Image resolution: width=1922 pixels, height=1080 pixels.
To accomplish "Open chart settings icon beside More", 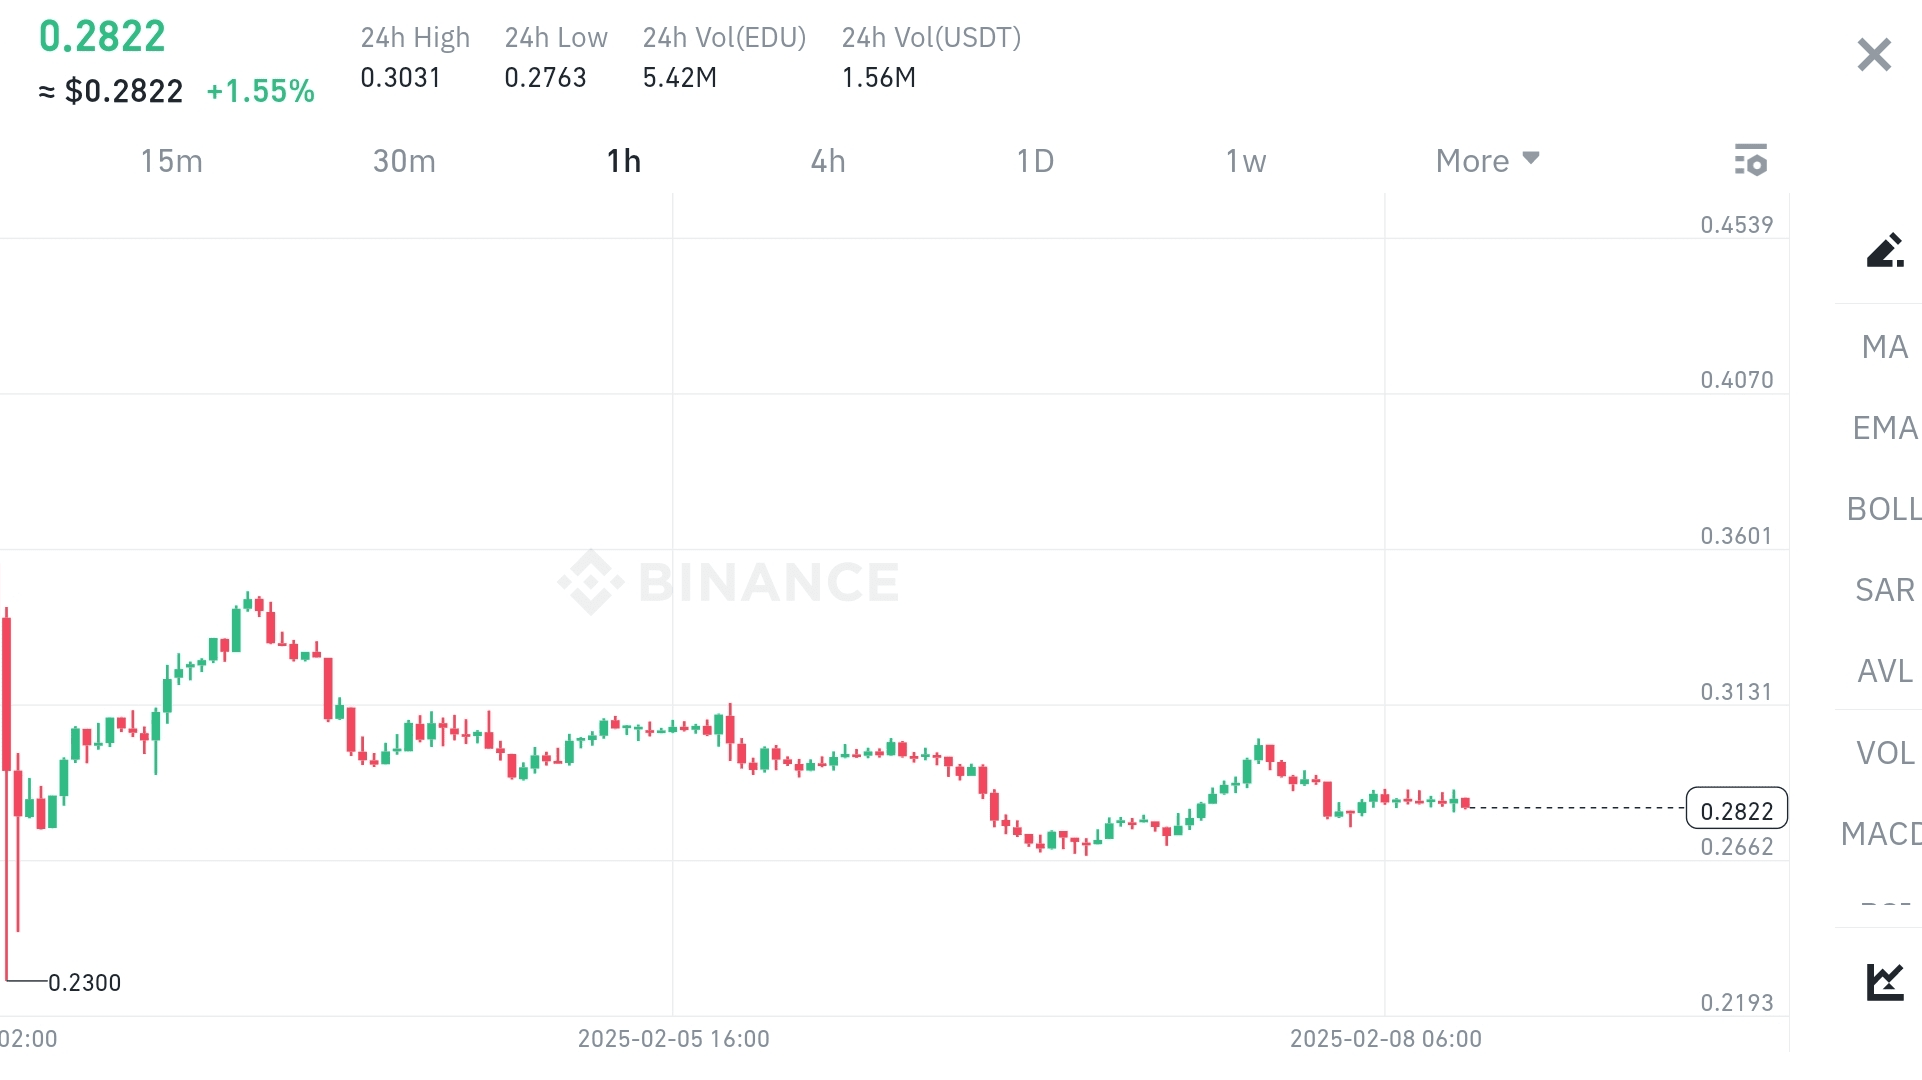I will [1750, 160].
